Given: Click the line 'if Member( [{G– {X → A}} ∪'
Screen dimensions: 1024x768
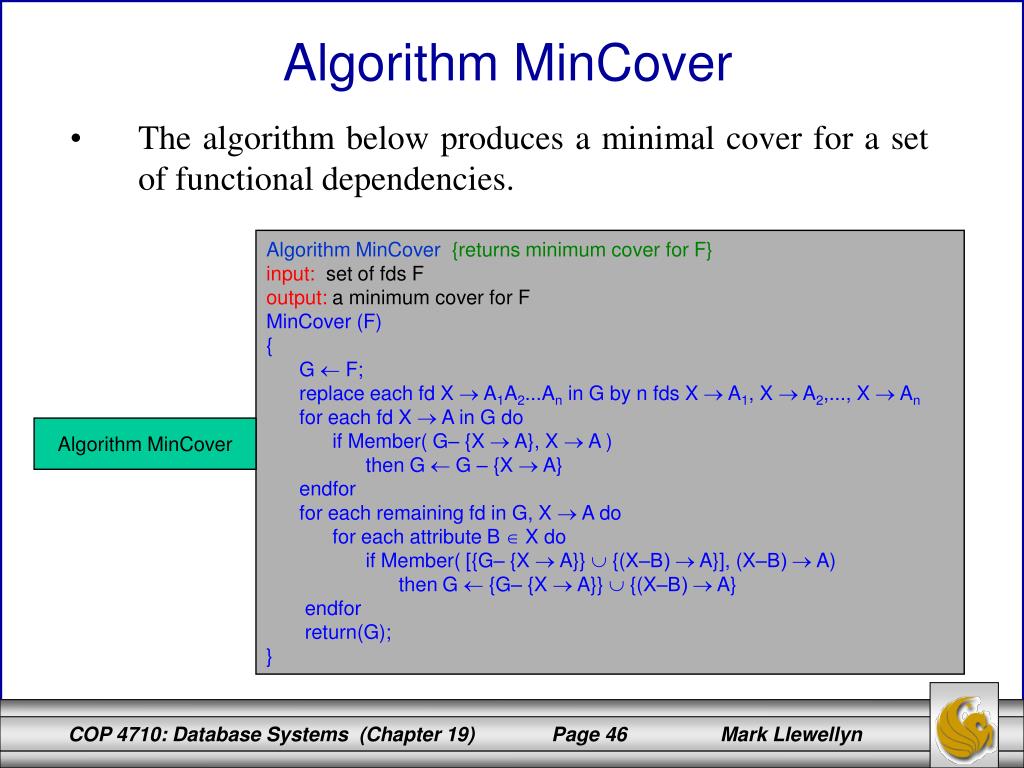Looking at the screenshot, I should tap(600, 561).
